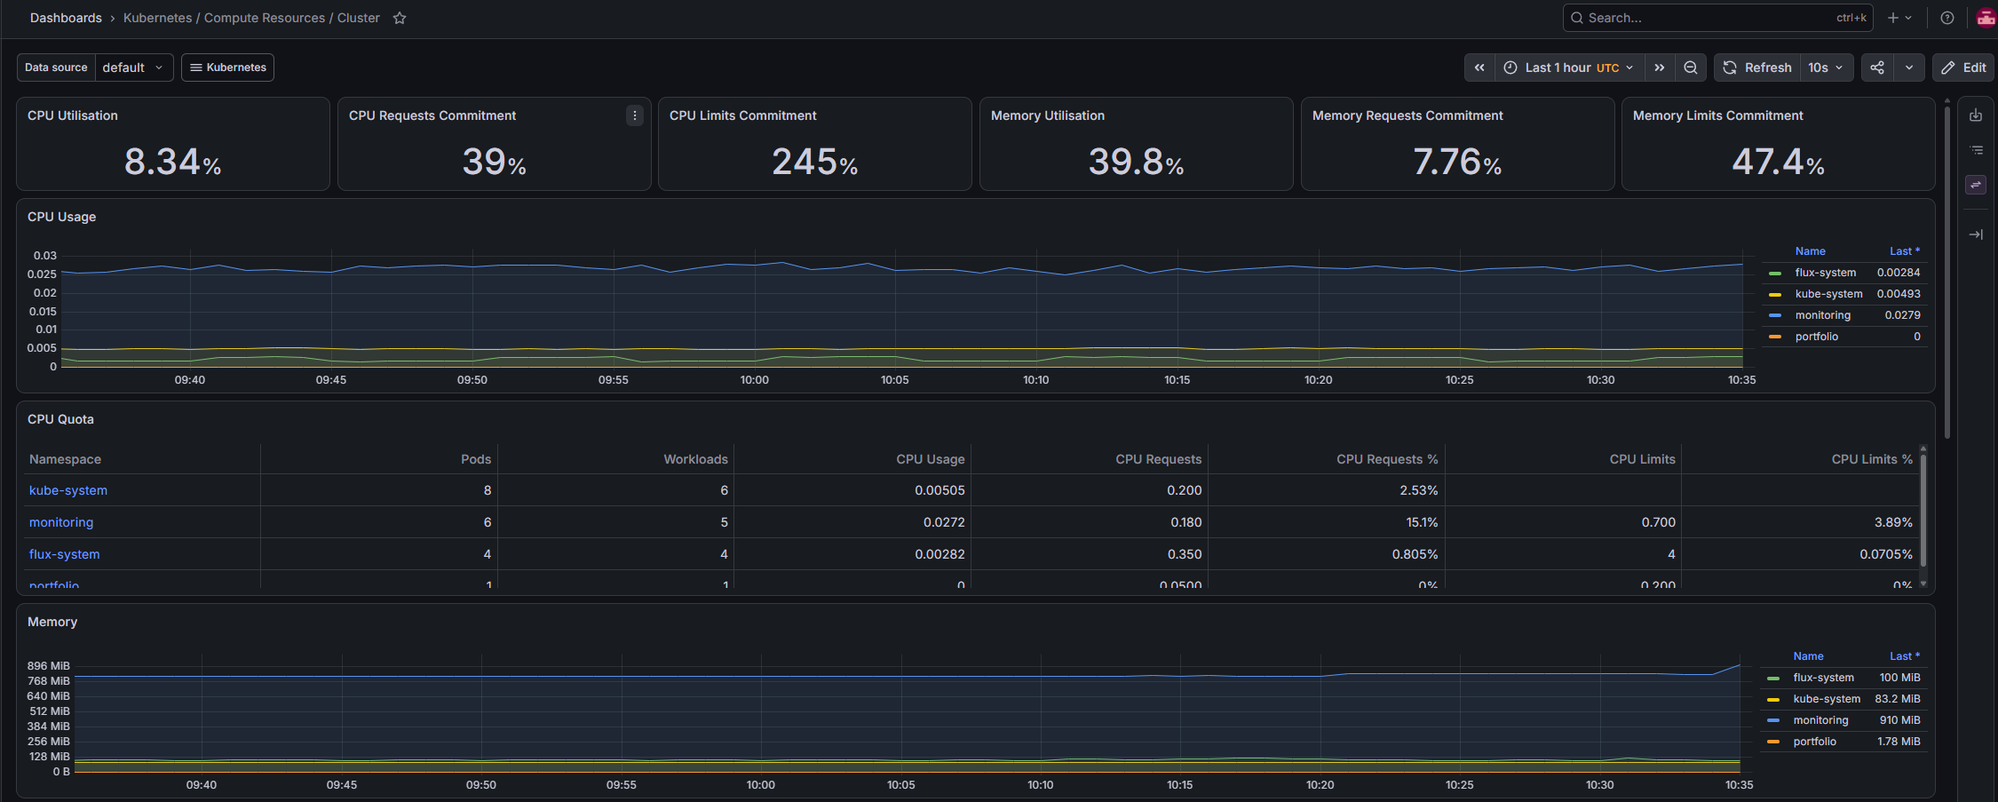
Task: Click the CPU Utilisation panel title
Action: [73, 116]
